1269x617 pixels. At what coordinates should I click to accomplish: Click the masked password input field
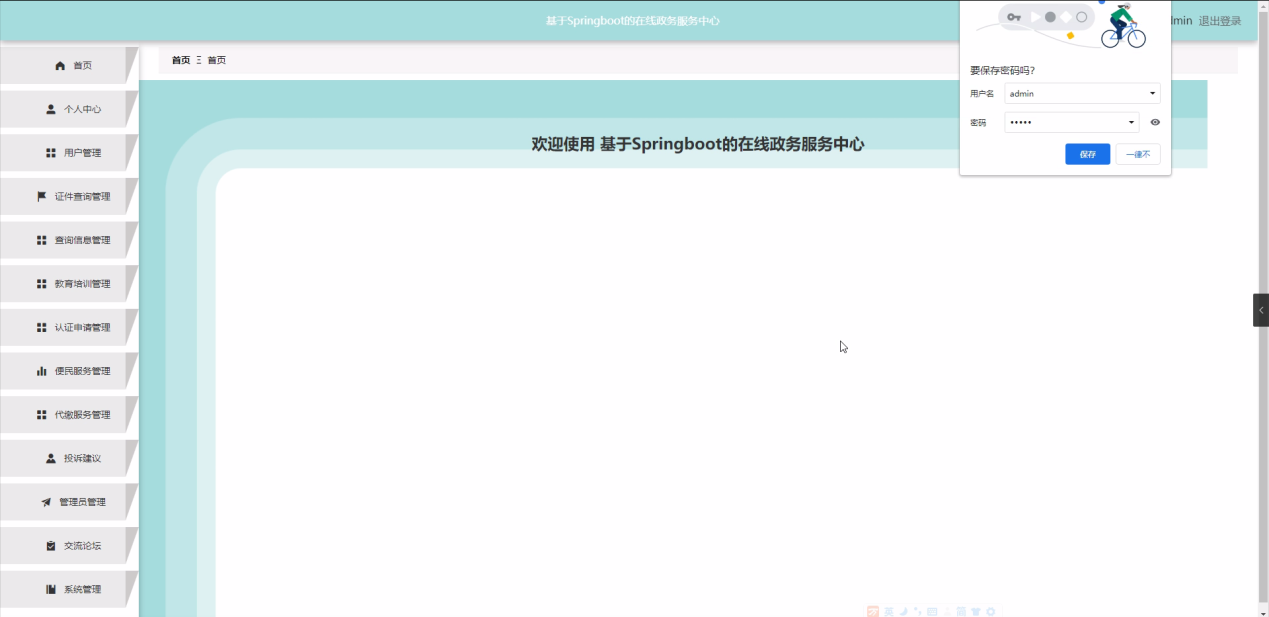click(x=1065, y=121)
